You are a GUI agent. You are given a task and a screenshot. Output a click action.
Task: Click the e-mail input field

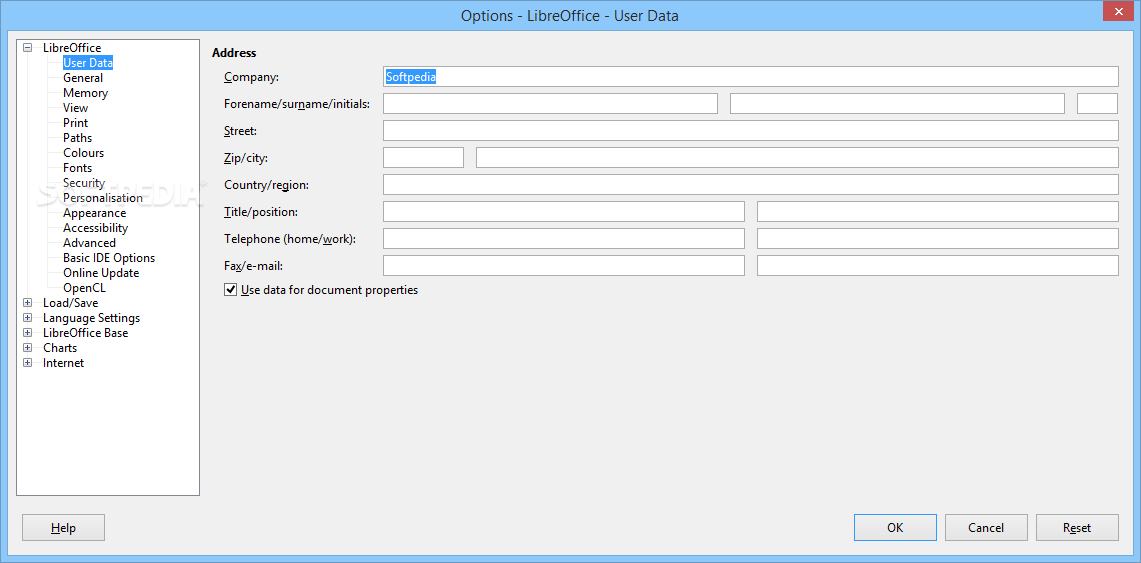click(x=938, y=265)
